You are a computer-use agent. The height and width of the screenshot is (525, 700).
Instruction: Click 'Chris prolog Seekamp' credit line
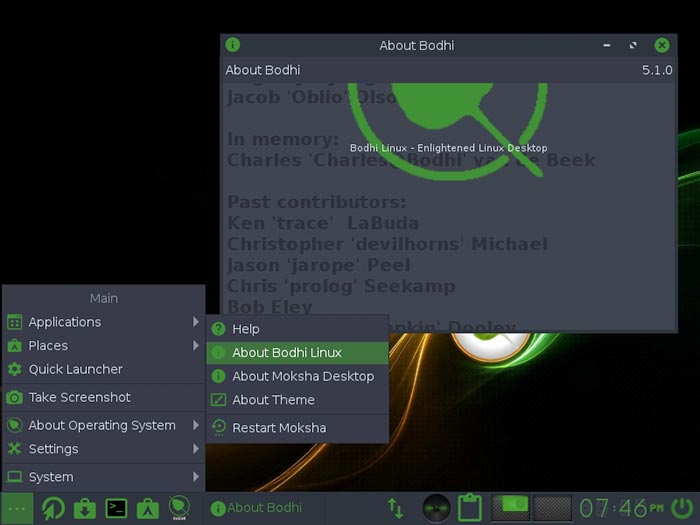[341, 286]
